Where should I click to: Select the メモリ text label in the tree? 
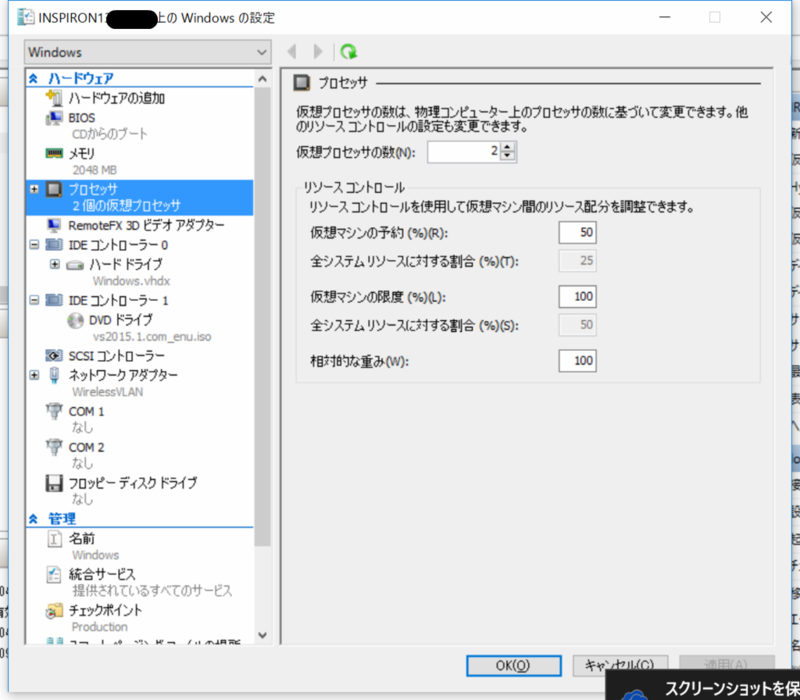[82, 154]
